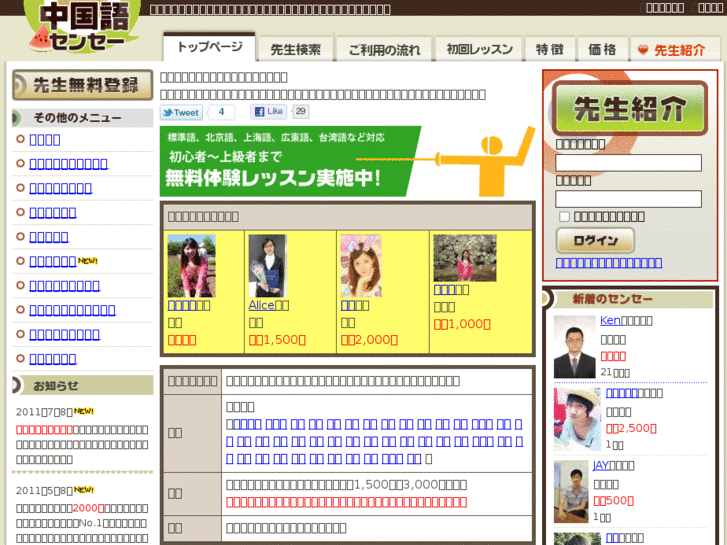Click the Facebook Like button
Screen dimensions: 727x545
(268, 111)
